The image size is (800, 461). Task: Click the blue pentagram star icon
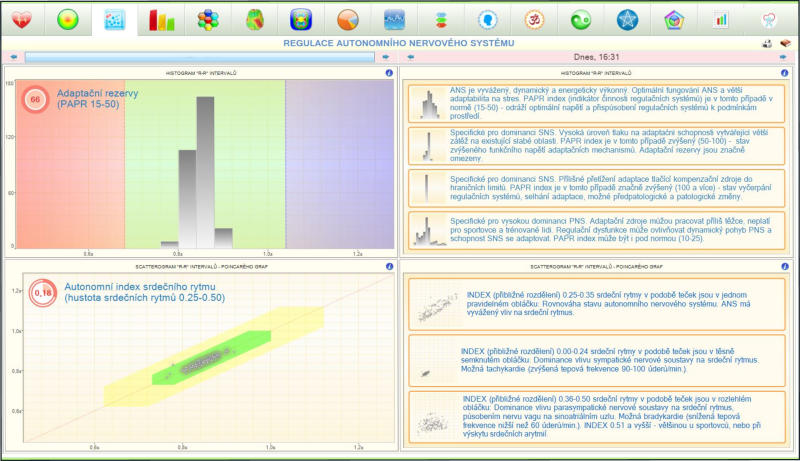627,19
